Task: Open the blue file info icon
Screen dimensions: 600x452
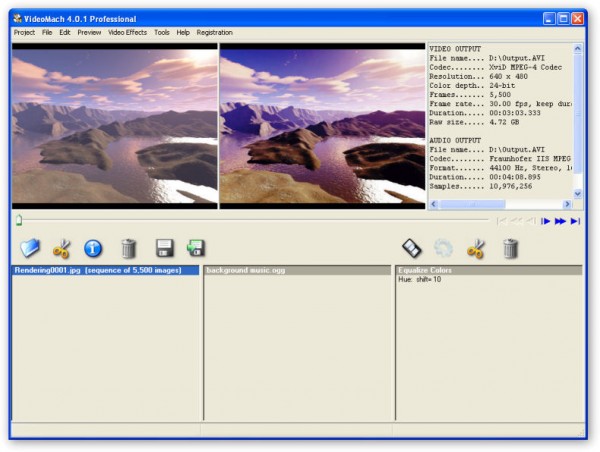Action: point(93,248)
